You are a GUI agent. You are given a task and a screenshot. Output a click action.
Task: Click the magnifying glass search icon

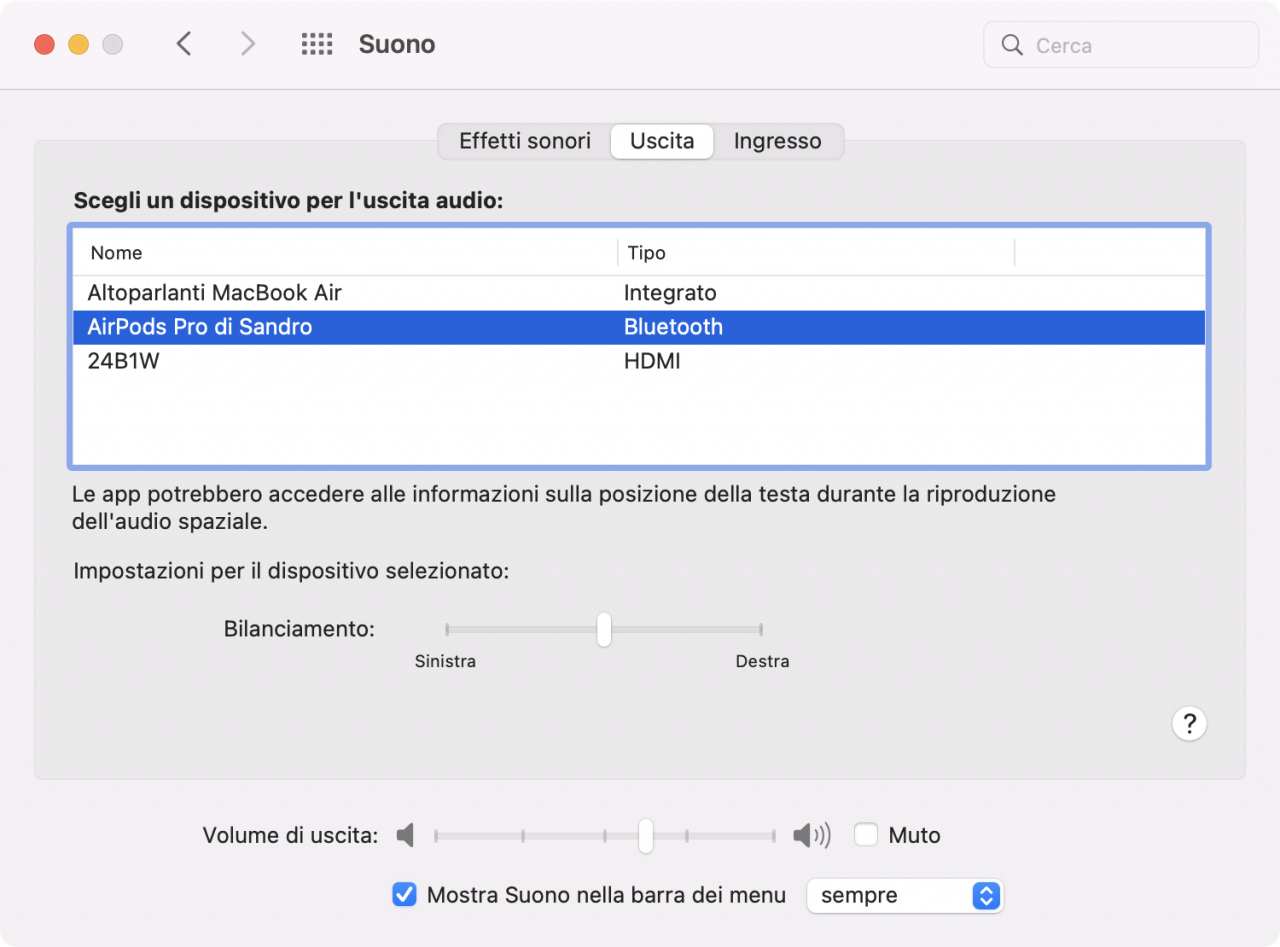click(1012, 45)
